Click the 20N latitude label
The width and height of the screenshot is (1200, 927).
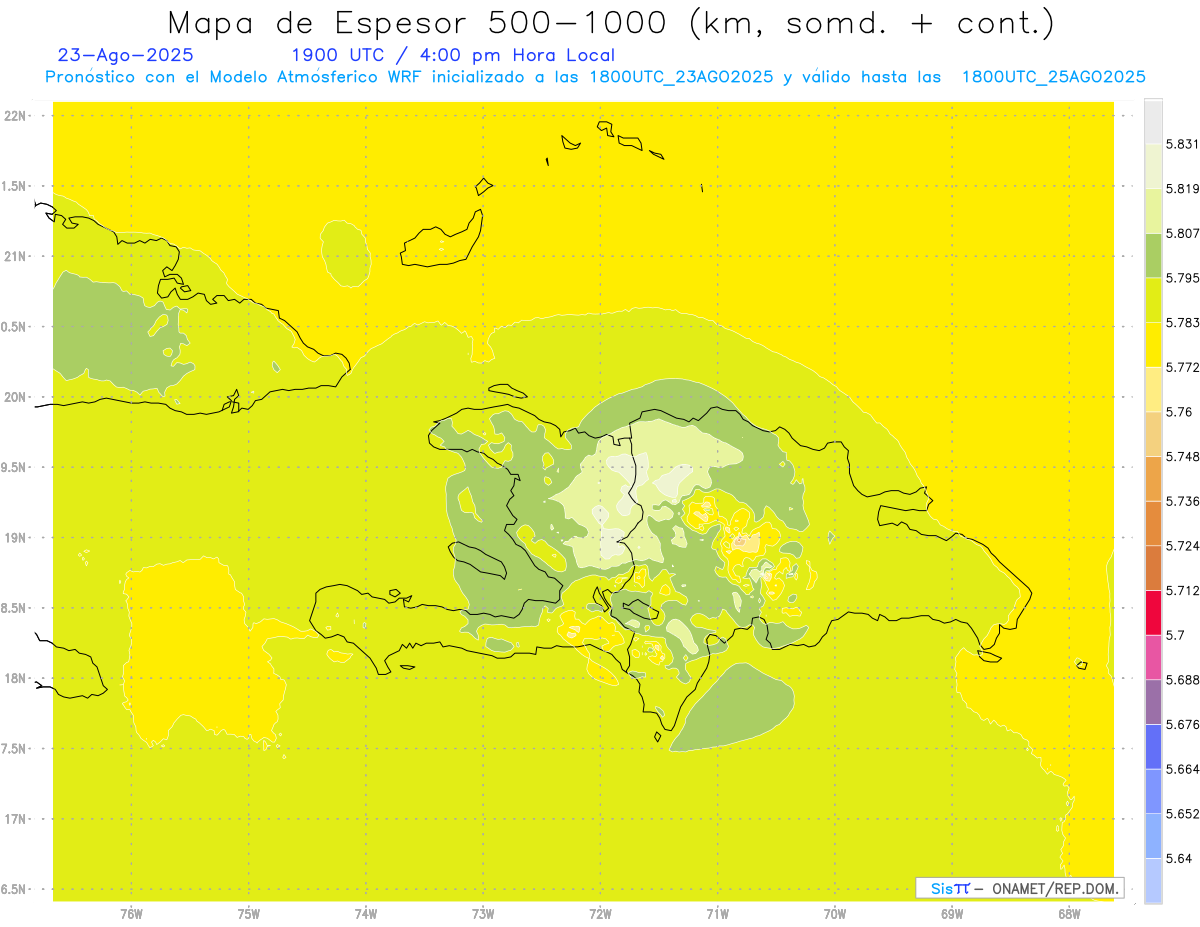[17, 397]
